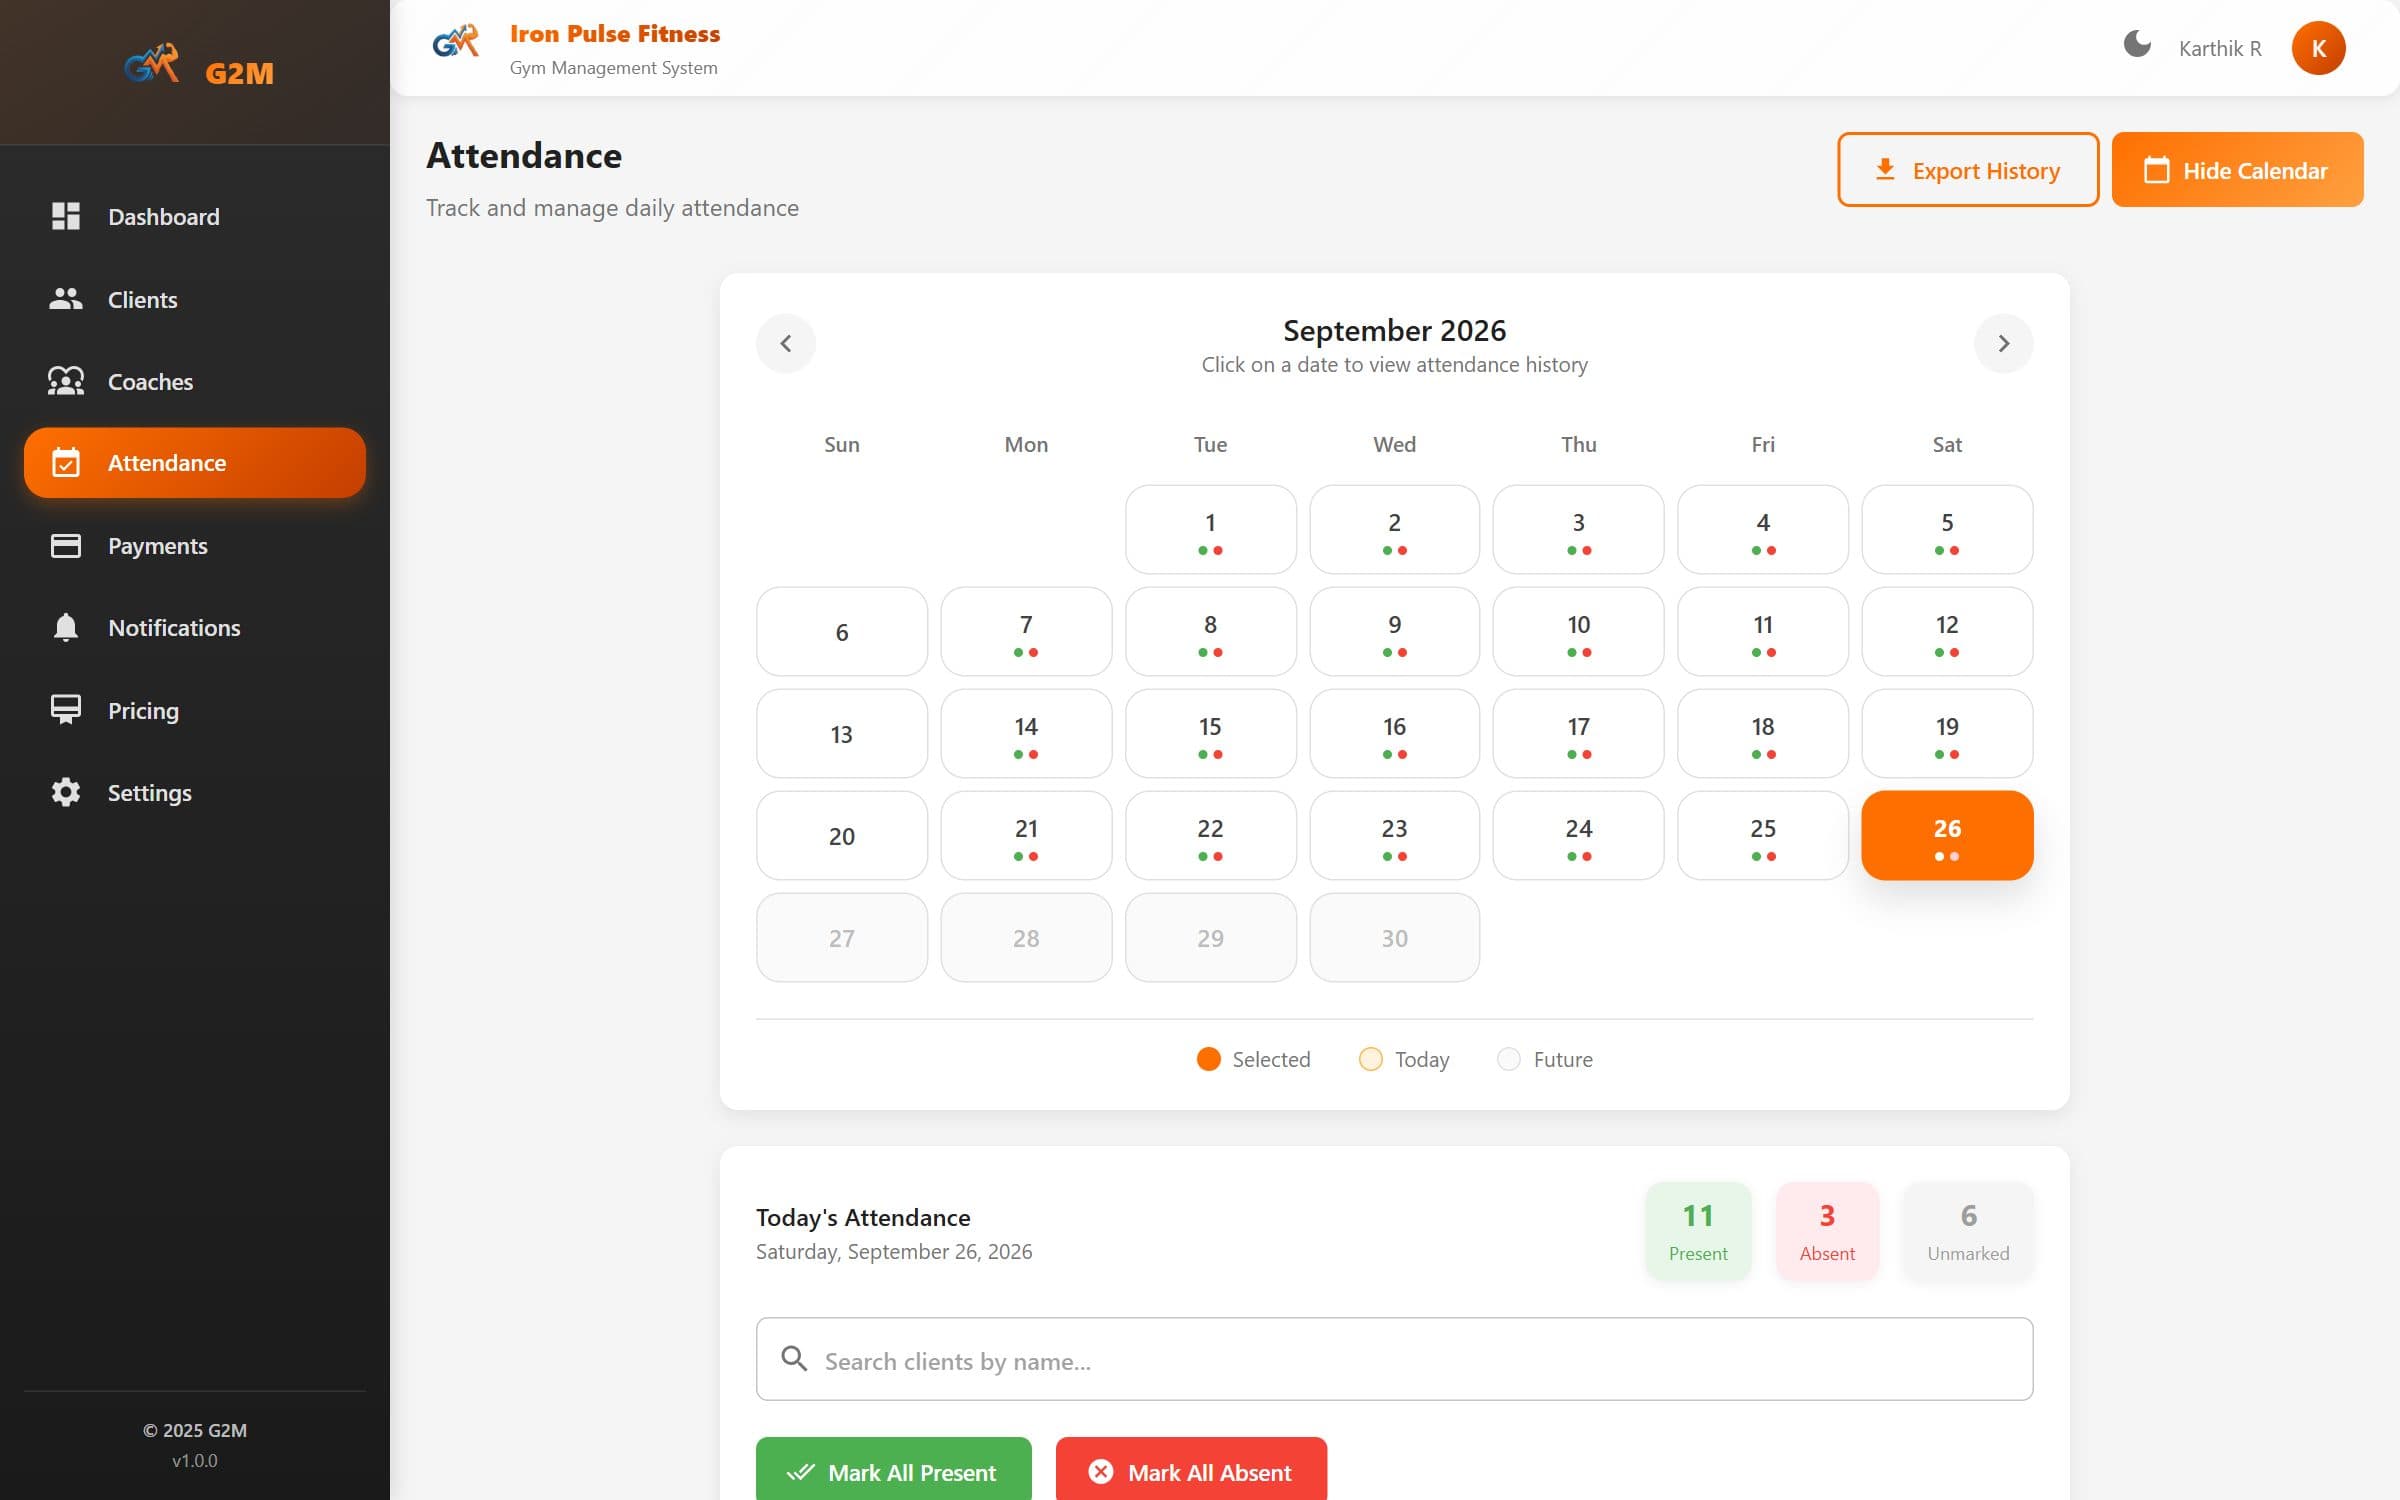Click Export History button
The width and height of the screenshot is (2400, 1500).
[x=1967, y=170]
